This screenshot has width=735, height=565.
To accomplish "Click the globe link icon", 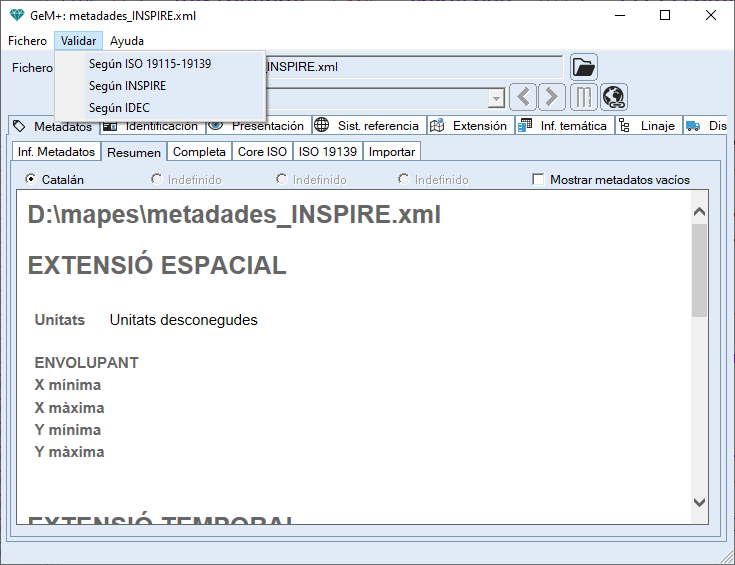I will coord(613,97).
